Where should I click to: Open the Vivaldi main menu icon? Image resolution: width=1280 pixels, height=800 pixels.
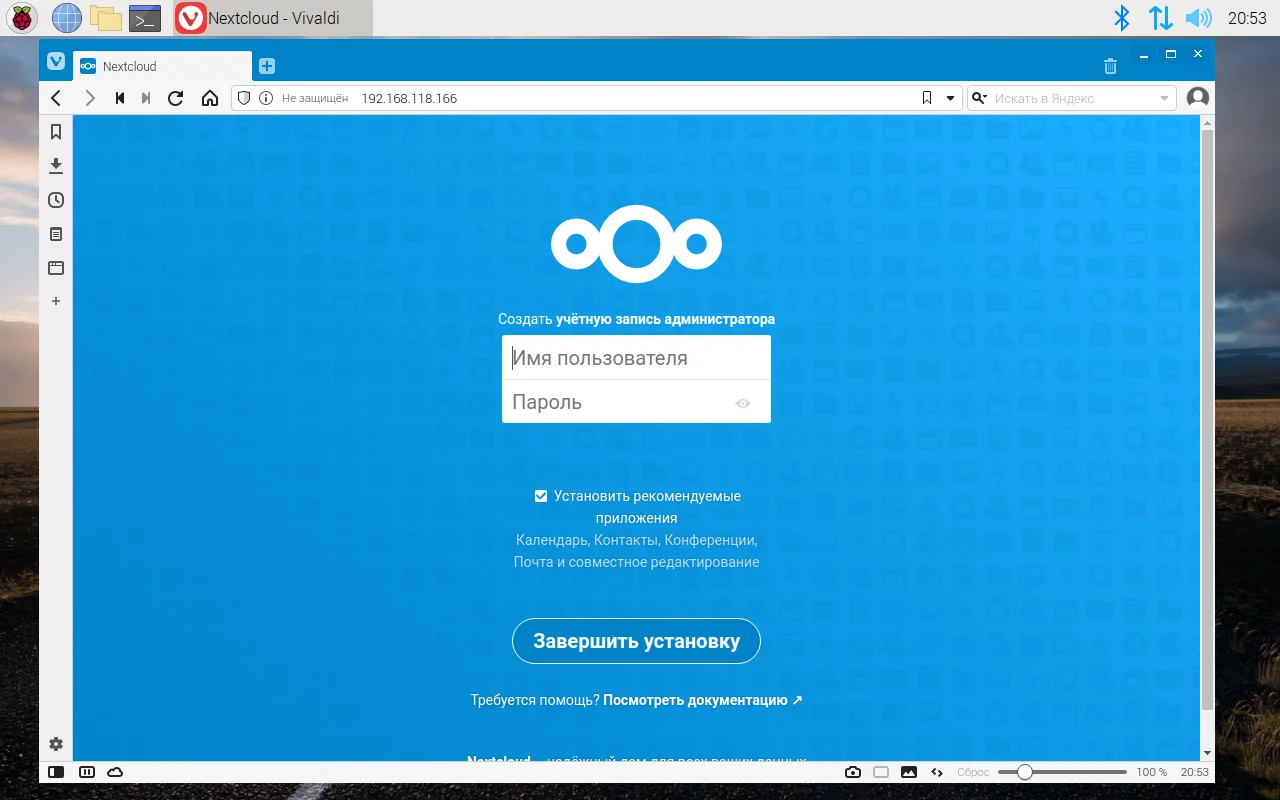[x=56, y=61]
